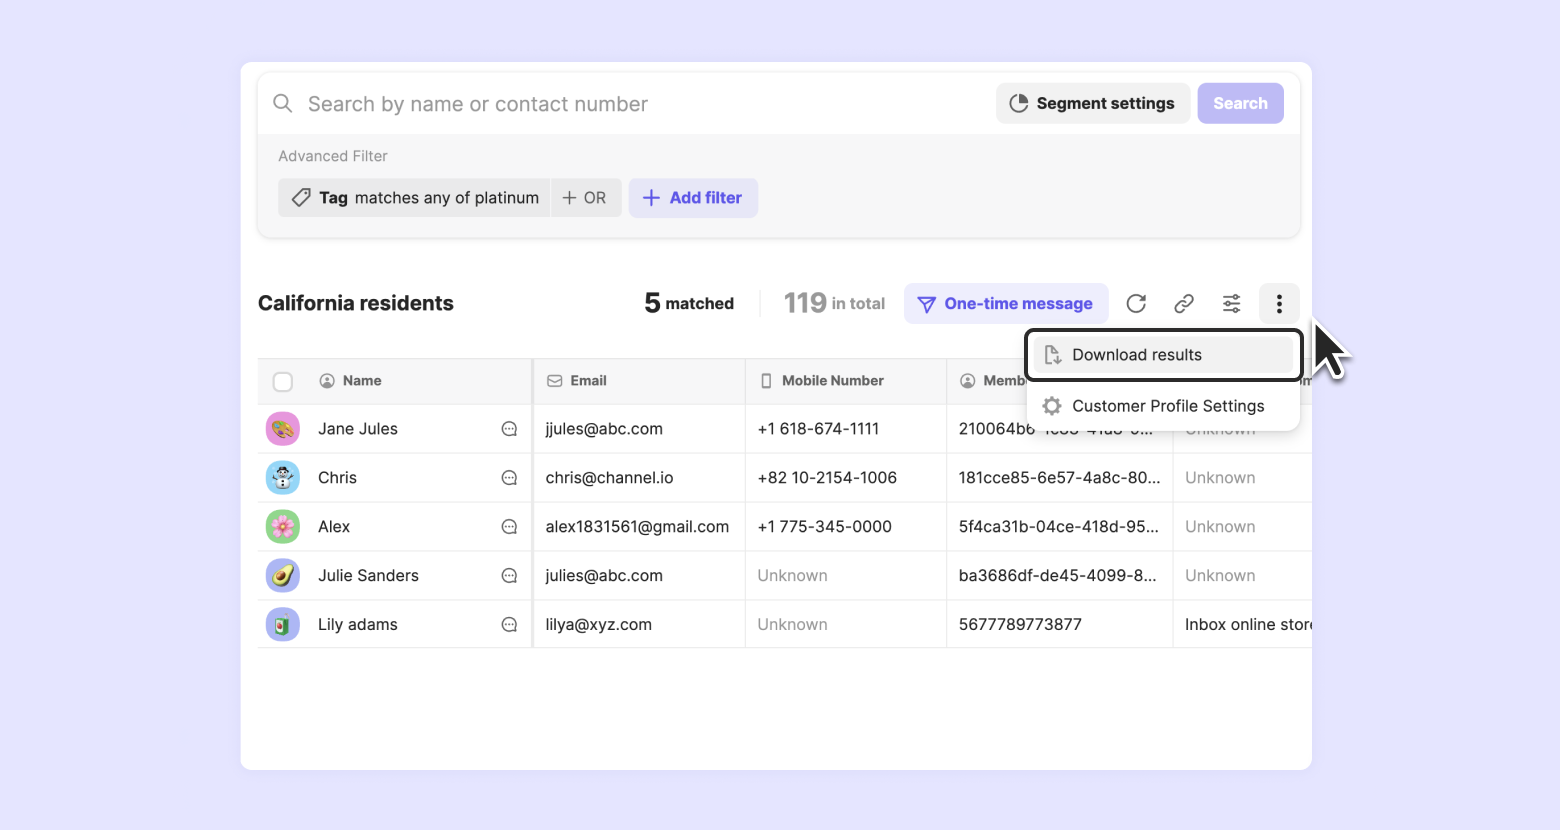The height and width of the screenshot is (830, 1560).
Task: Open column settings sliders icon
Action: [1232, 304]
